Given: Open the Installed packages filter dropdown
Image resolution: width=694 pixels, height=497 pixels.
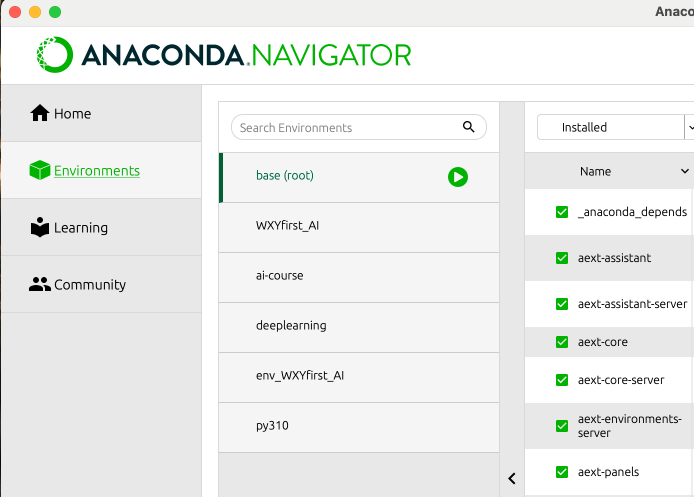Looking at the screenshot, I should 615,127.
